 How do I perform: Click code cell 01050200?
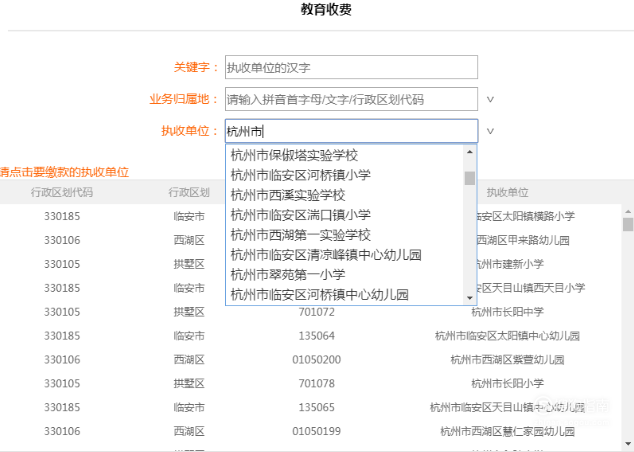(x=317, y=359)
